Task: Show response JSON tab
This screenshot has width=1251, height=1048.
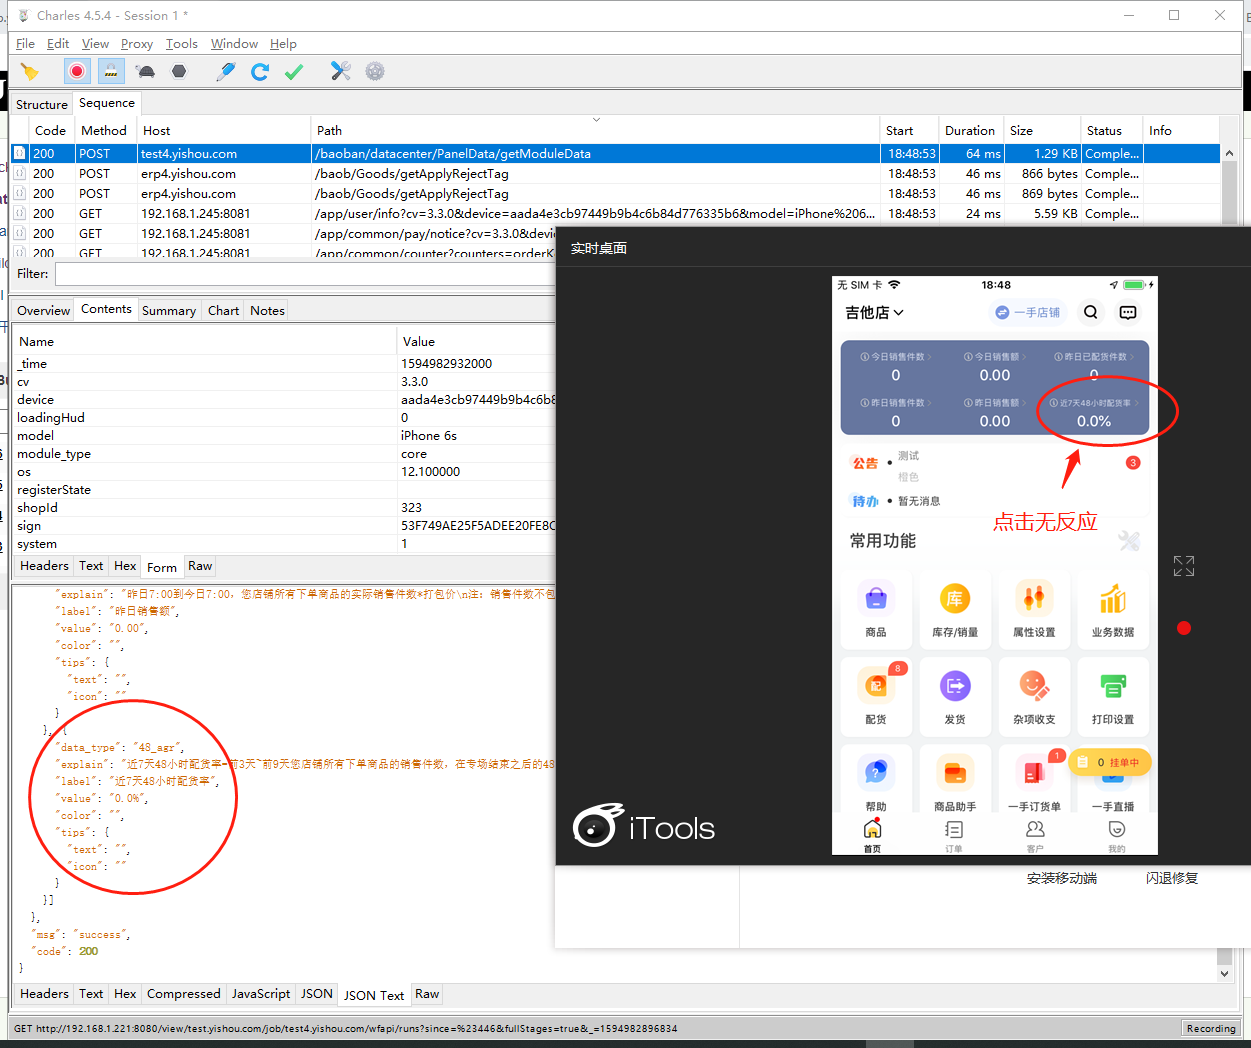Action: point(317,994)
